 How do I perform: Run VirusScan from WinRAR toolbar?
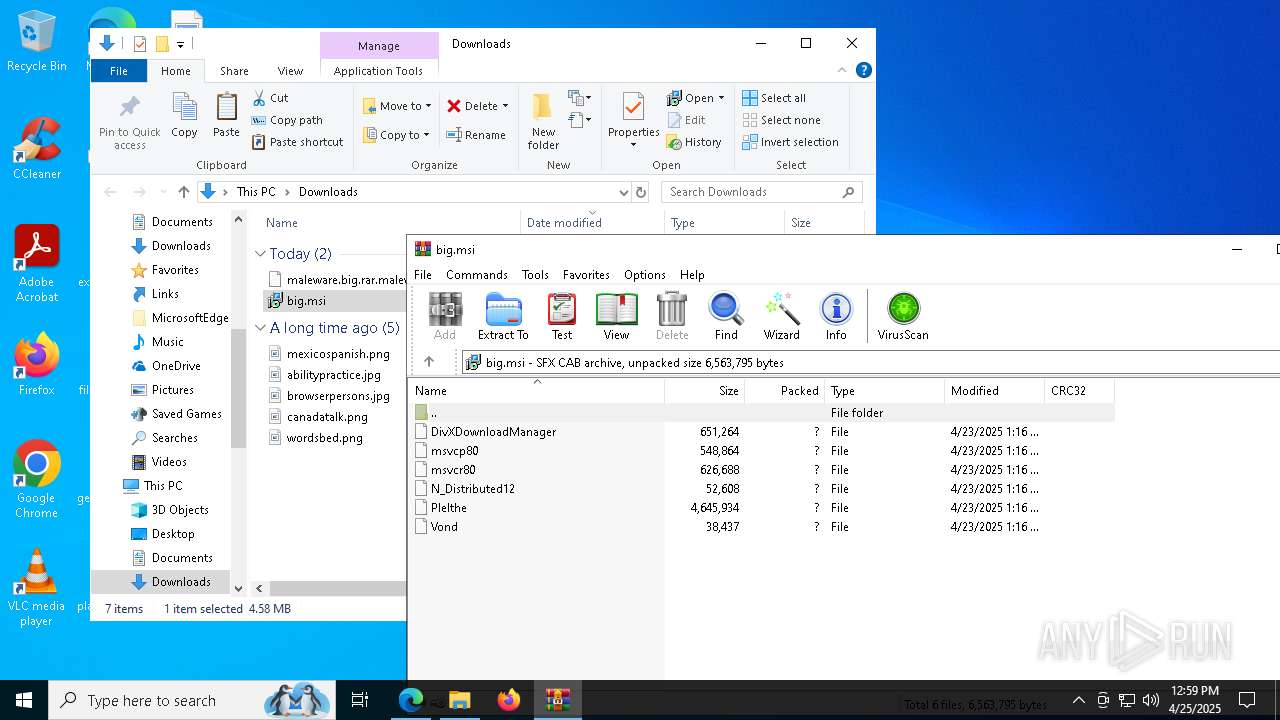903,316
